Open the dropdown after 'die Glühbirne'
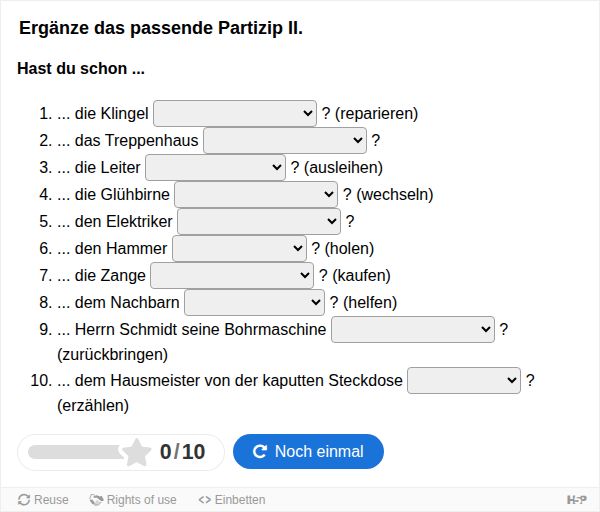 [256, 194]
